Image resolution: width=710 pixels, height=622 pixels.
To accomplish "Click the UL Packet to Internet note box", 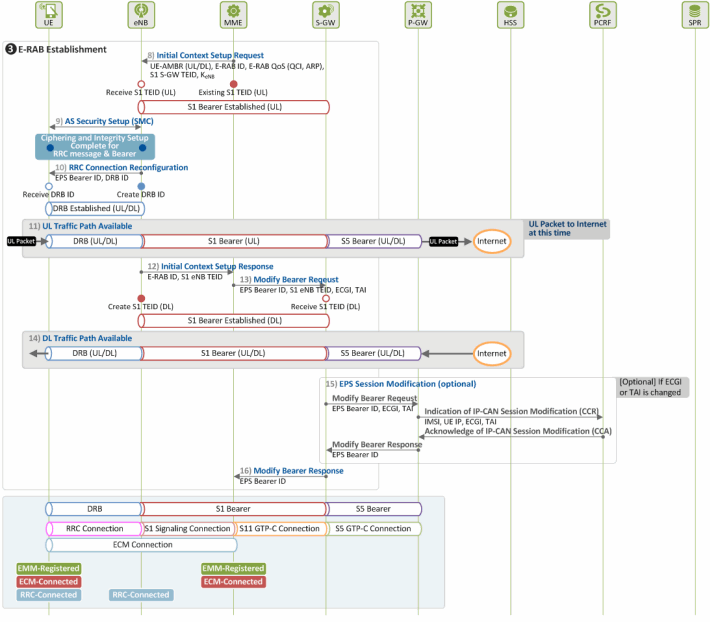I will (568, 229).
